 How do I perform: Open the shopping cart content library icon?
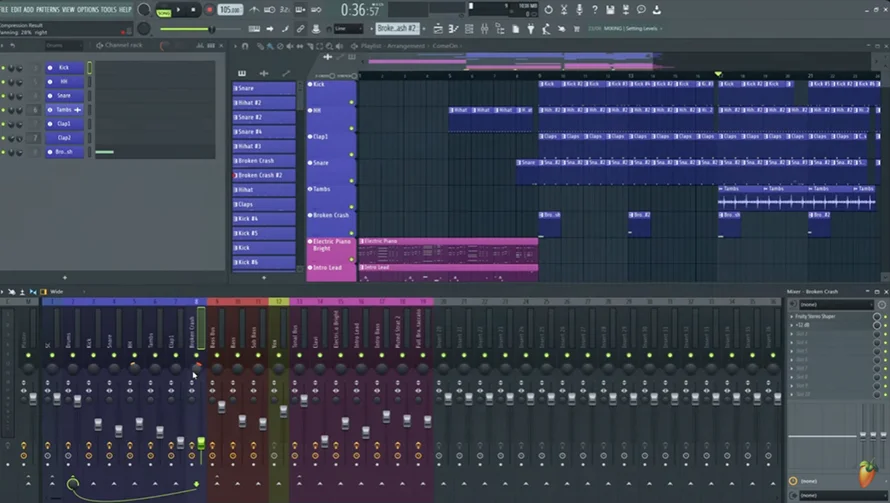click(x=577, y=29)
